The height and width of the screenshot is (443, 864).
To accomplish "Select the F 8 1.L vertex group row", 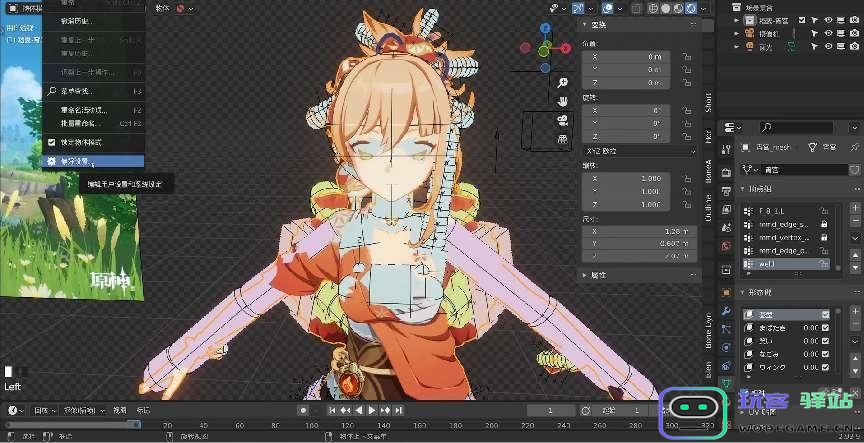I will click(785, 211).
